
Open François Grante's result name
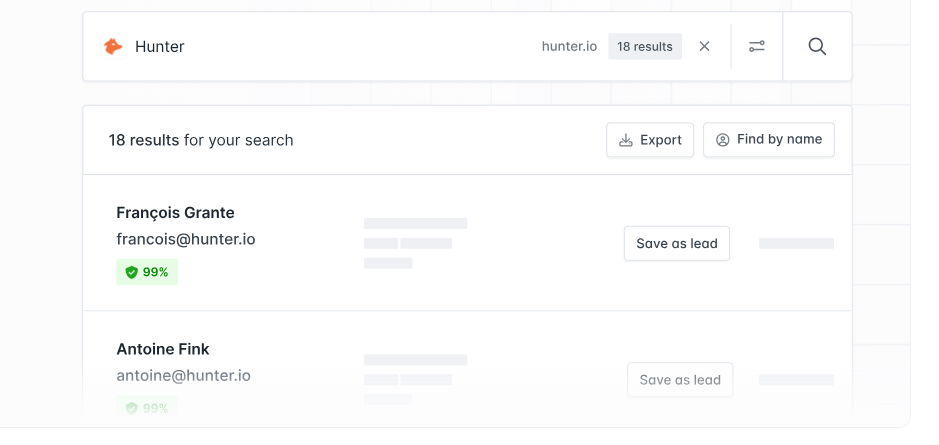[x=175, y=213]
